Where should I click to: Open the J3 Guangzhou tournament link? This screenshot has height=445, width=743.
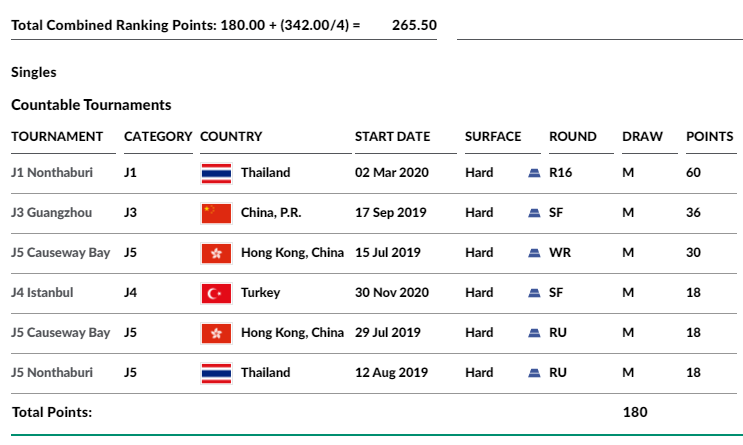(52, 212)
